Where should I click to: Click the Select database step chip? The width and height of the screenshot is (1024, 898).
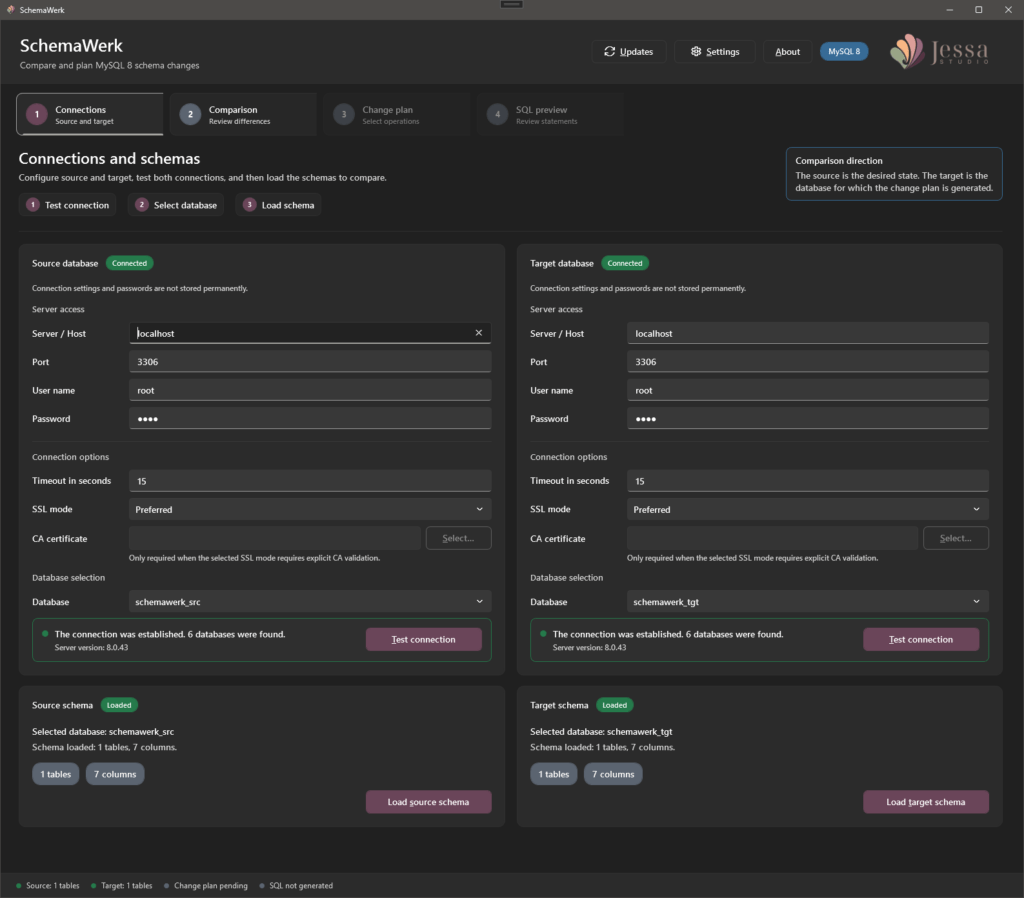176,205
